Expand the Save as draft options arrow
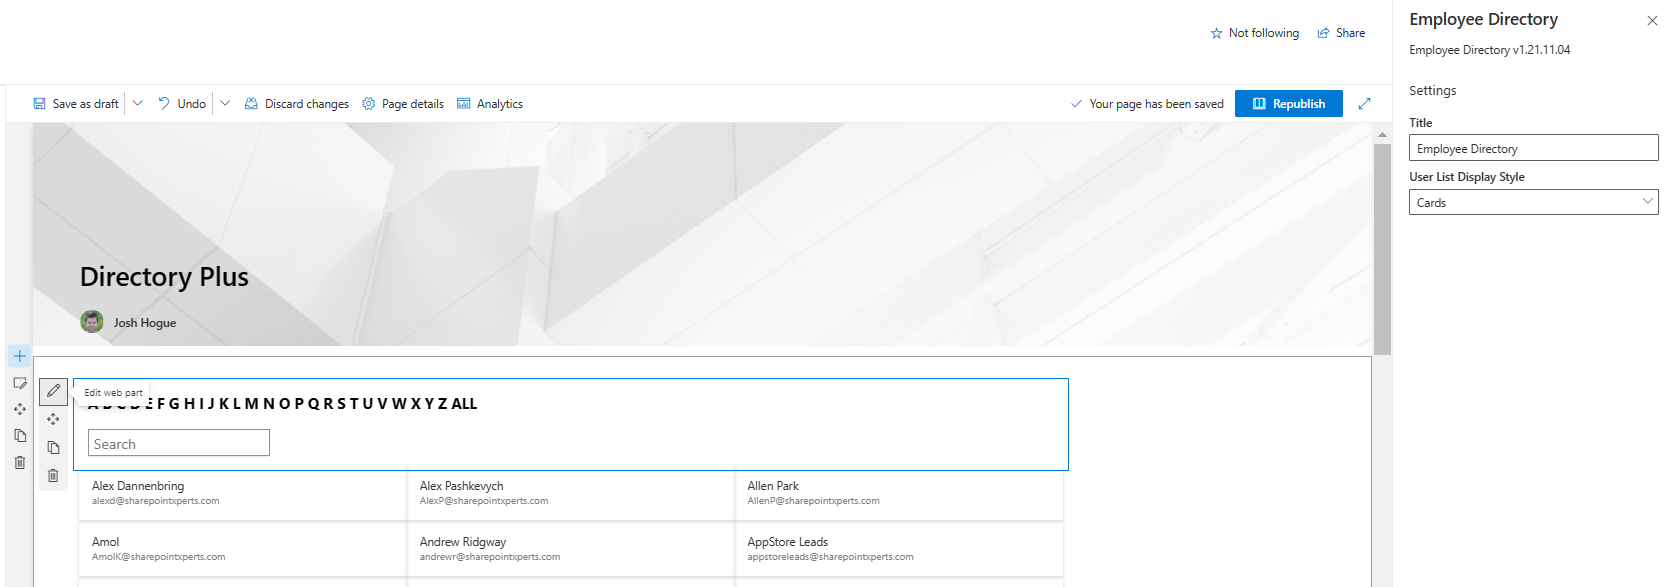Viewport: 1674px width, 587px height. 138,103
